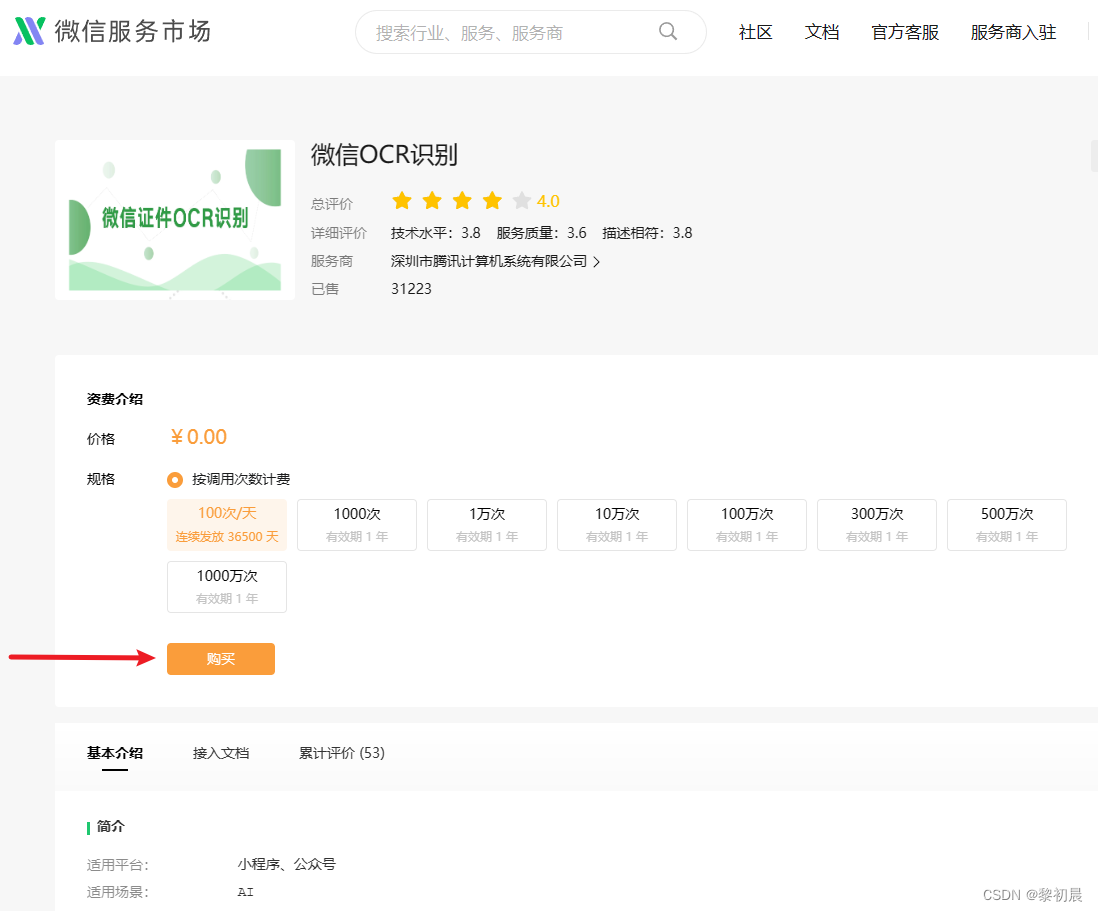
Task: Focus the service search input field
Action: pyautogui.click(x=530, y=32)
